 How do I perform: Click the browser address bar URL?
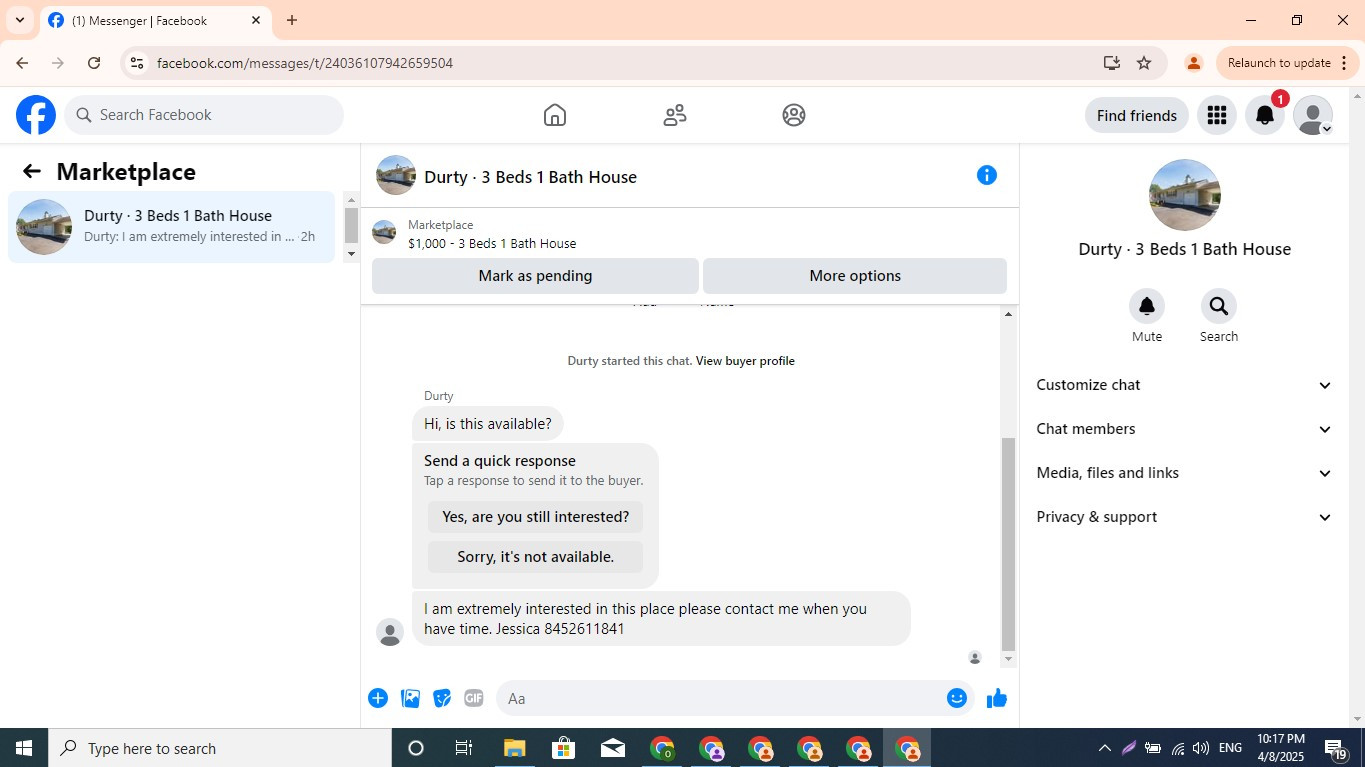pyautogui.click(x=305, y=63)
